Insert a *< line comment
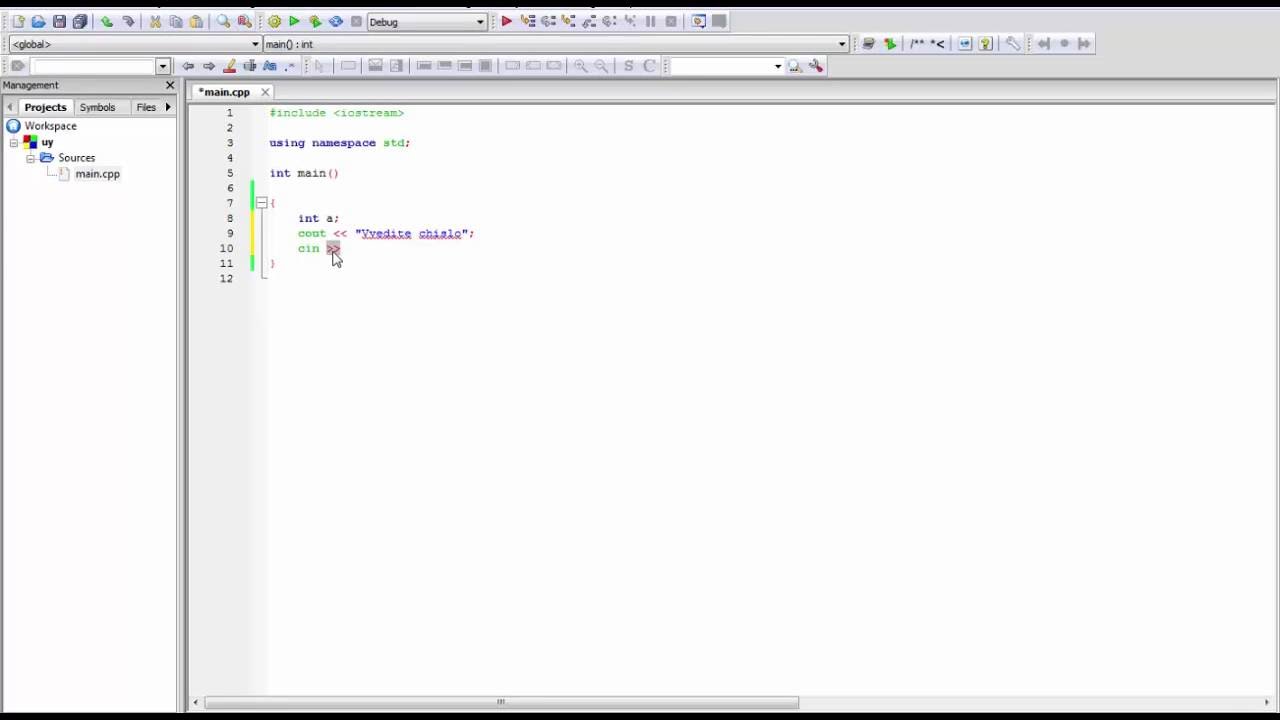This screenshot has width=1280, height=720. tap(937, 43)
